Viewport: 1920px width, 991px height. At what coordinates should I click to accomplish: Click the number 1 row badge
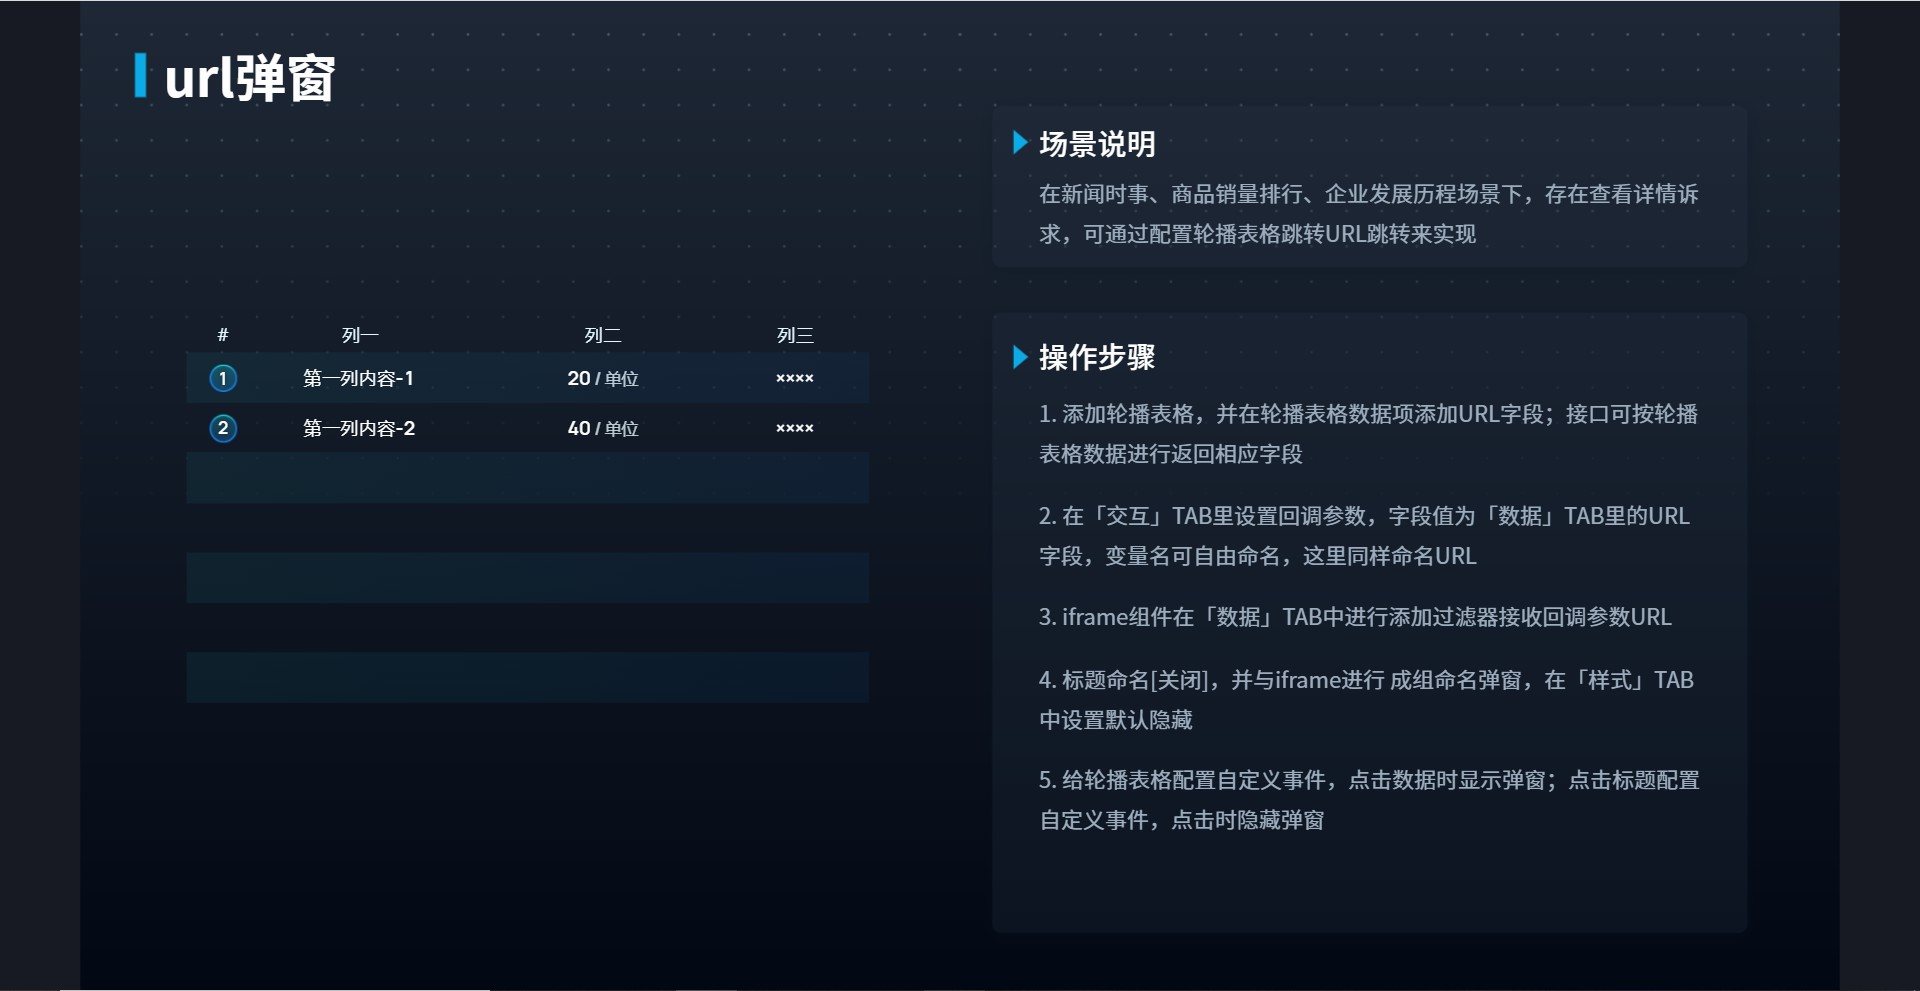tap(223, 378)
